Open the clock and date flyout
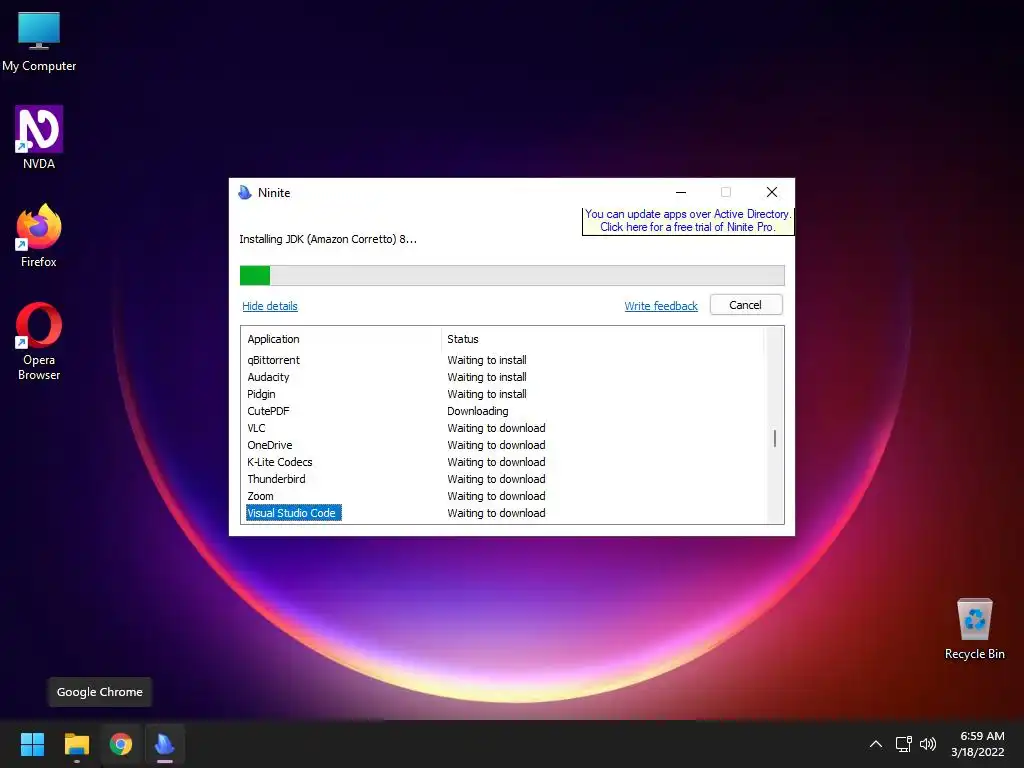Screen dimensions: 1024x768 978,744
